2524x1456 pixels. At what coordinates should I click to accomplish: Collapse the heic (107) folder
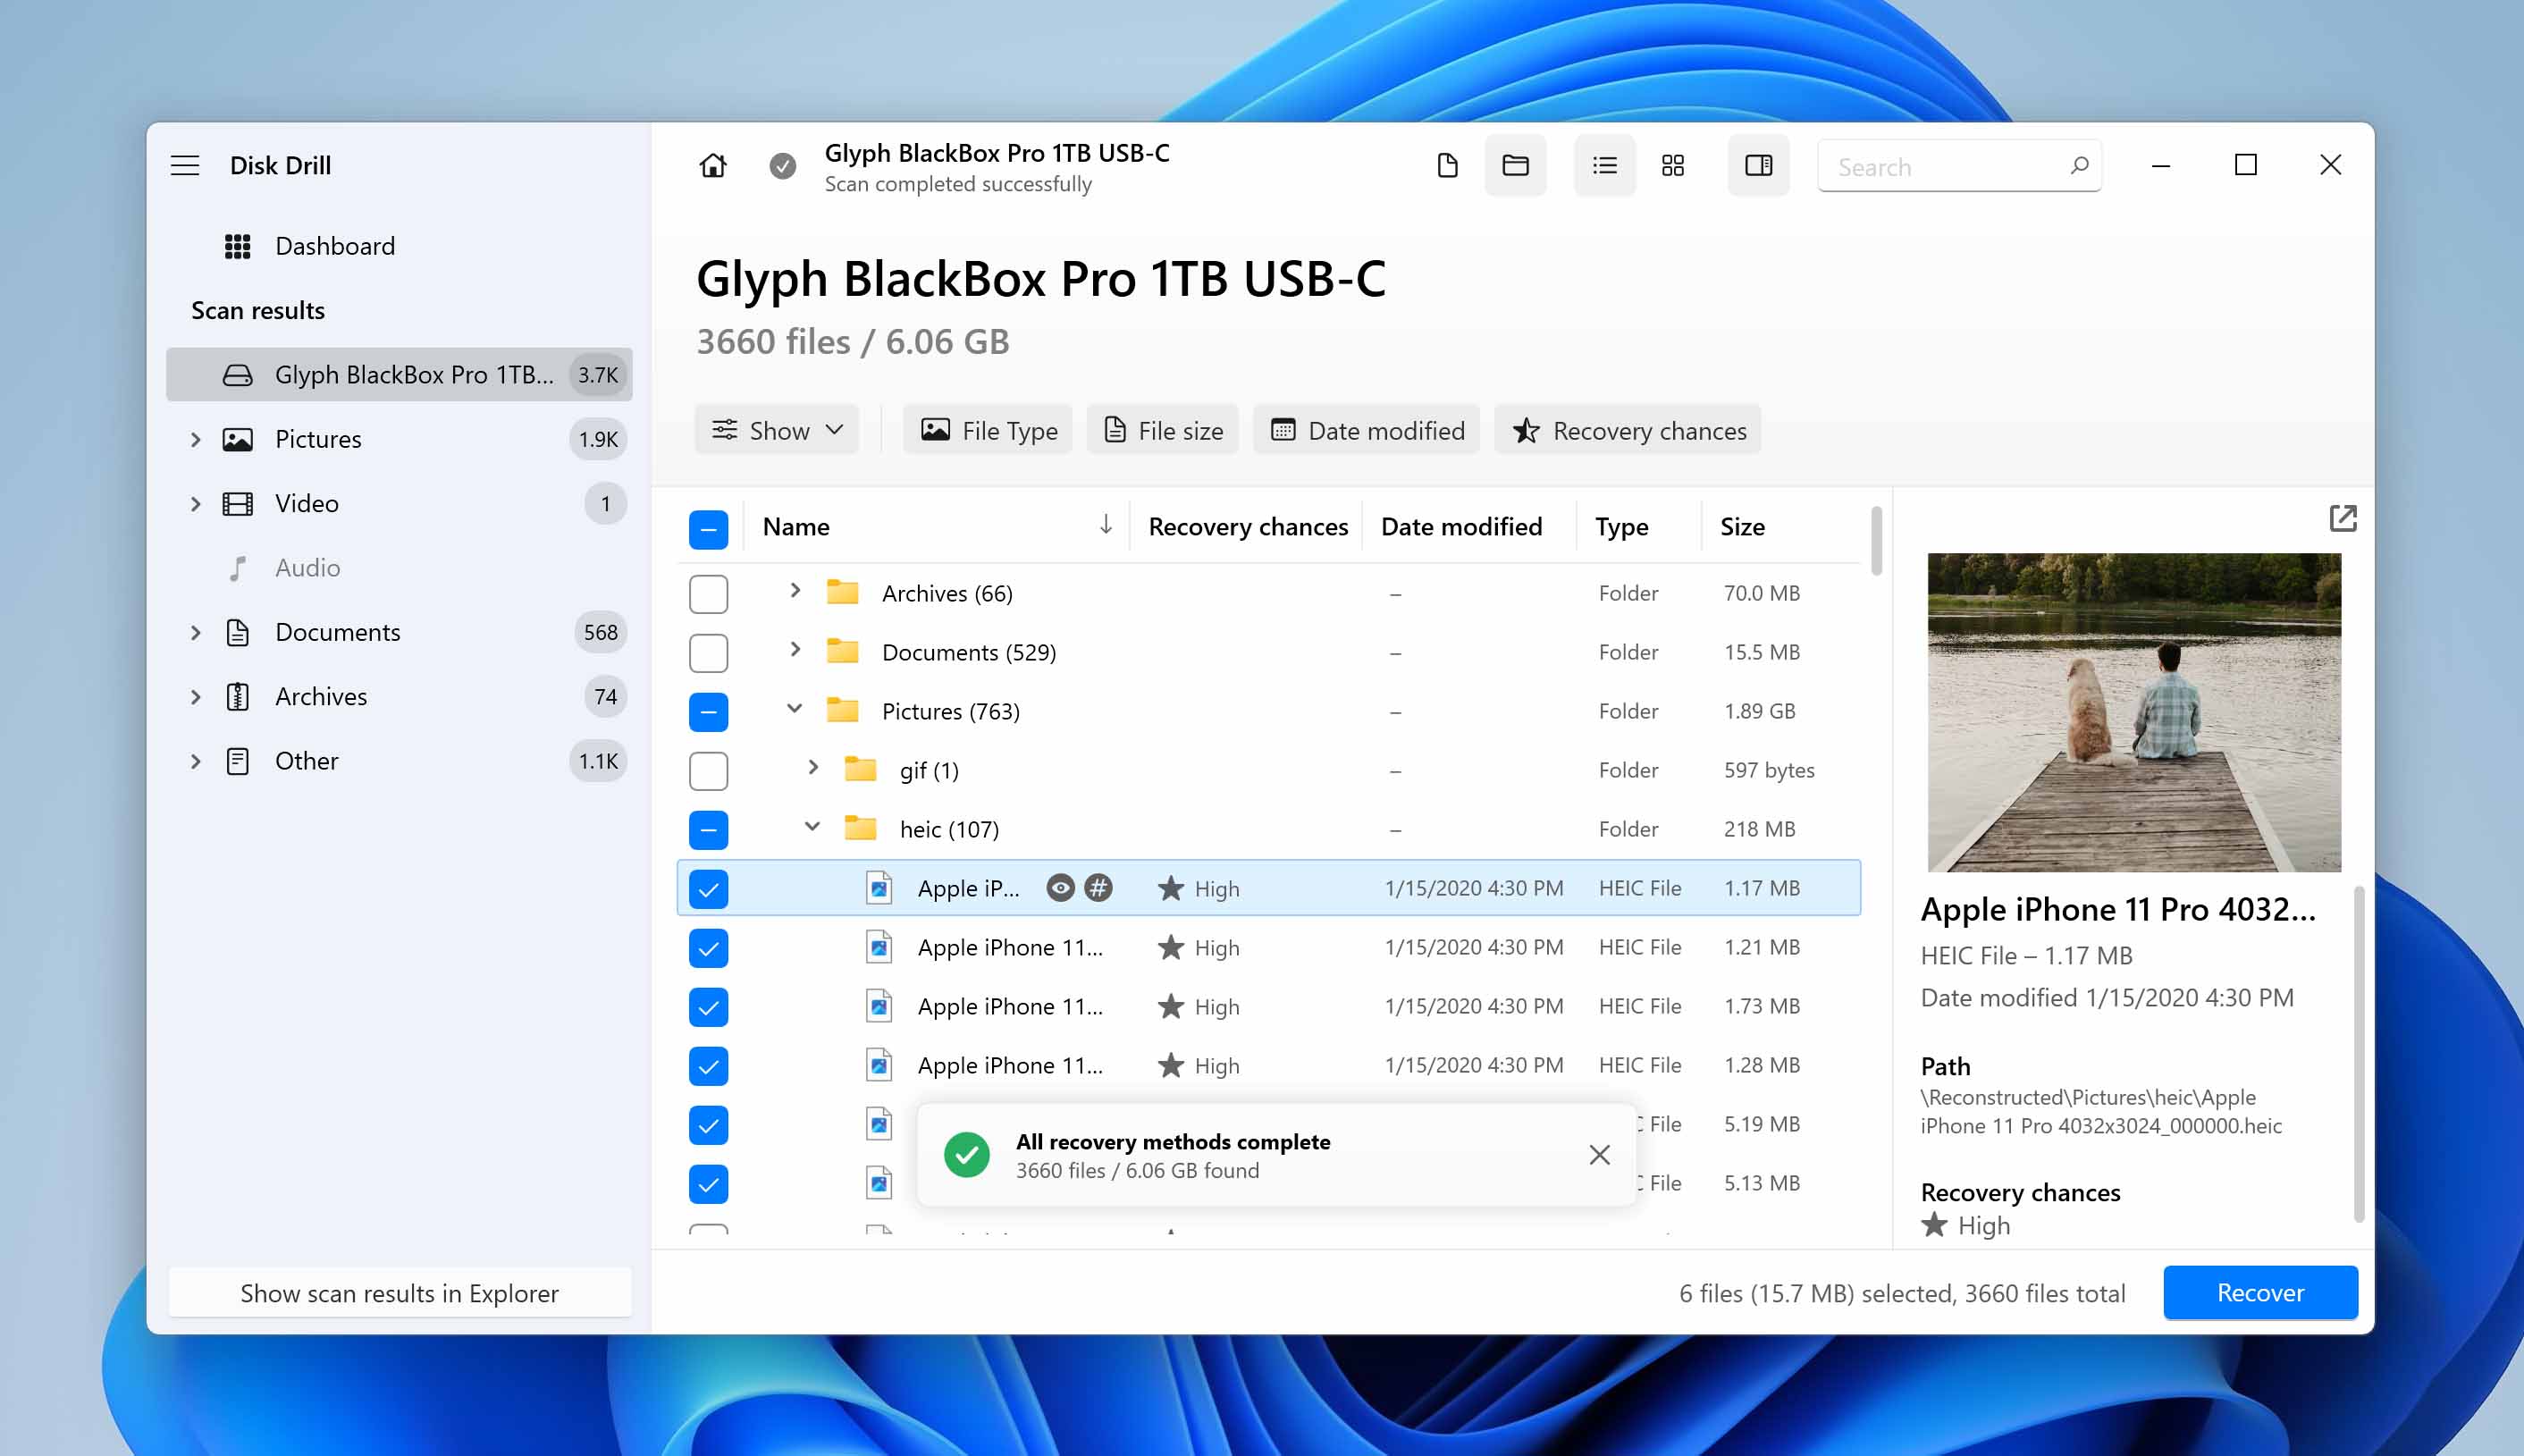813,827
